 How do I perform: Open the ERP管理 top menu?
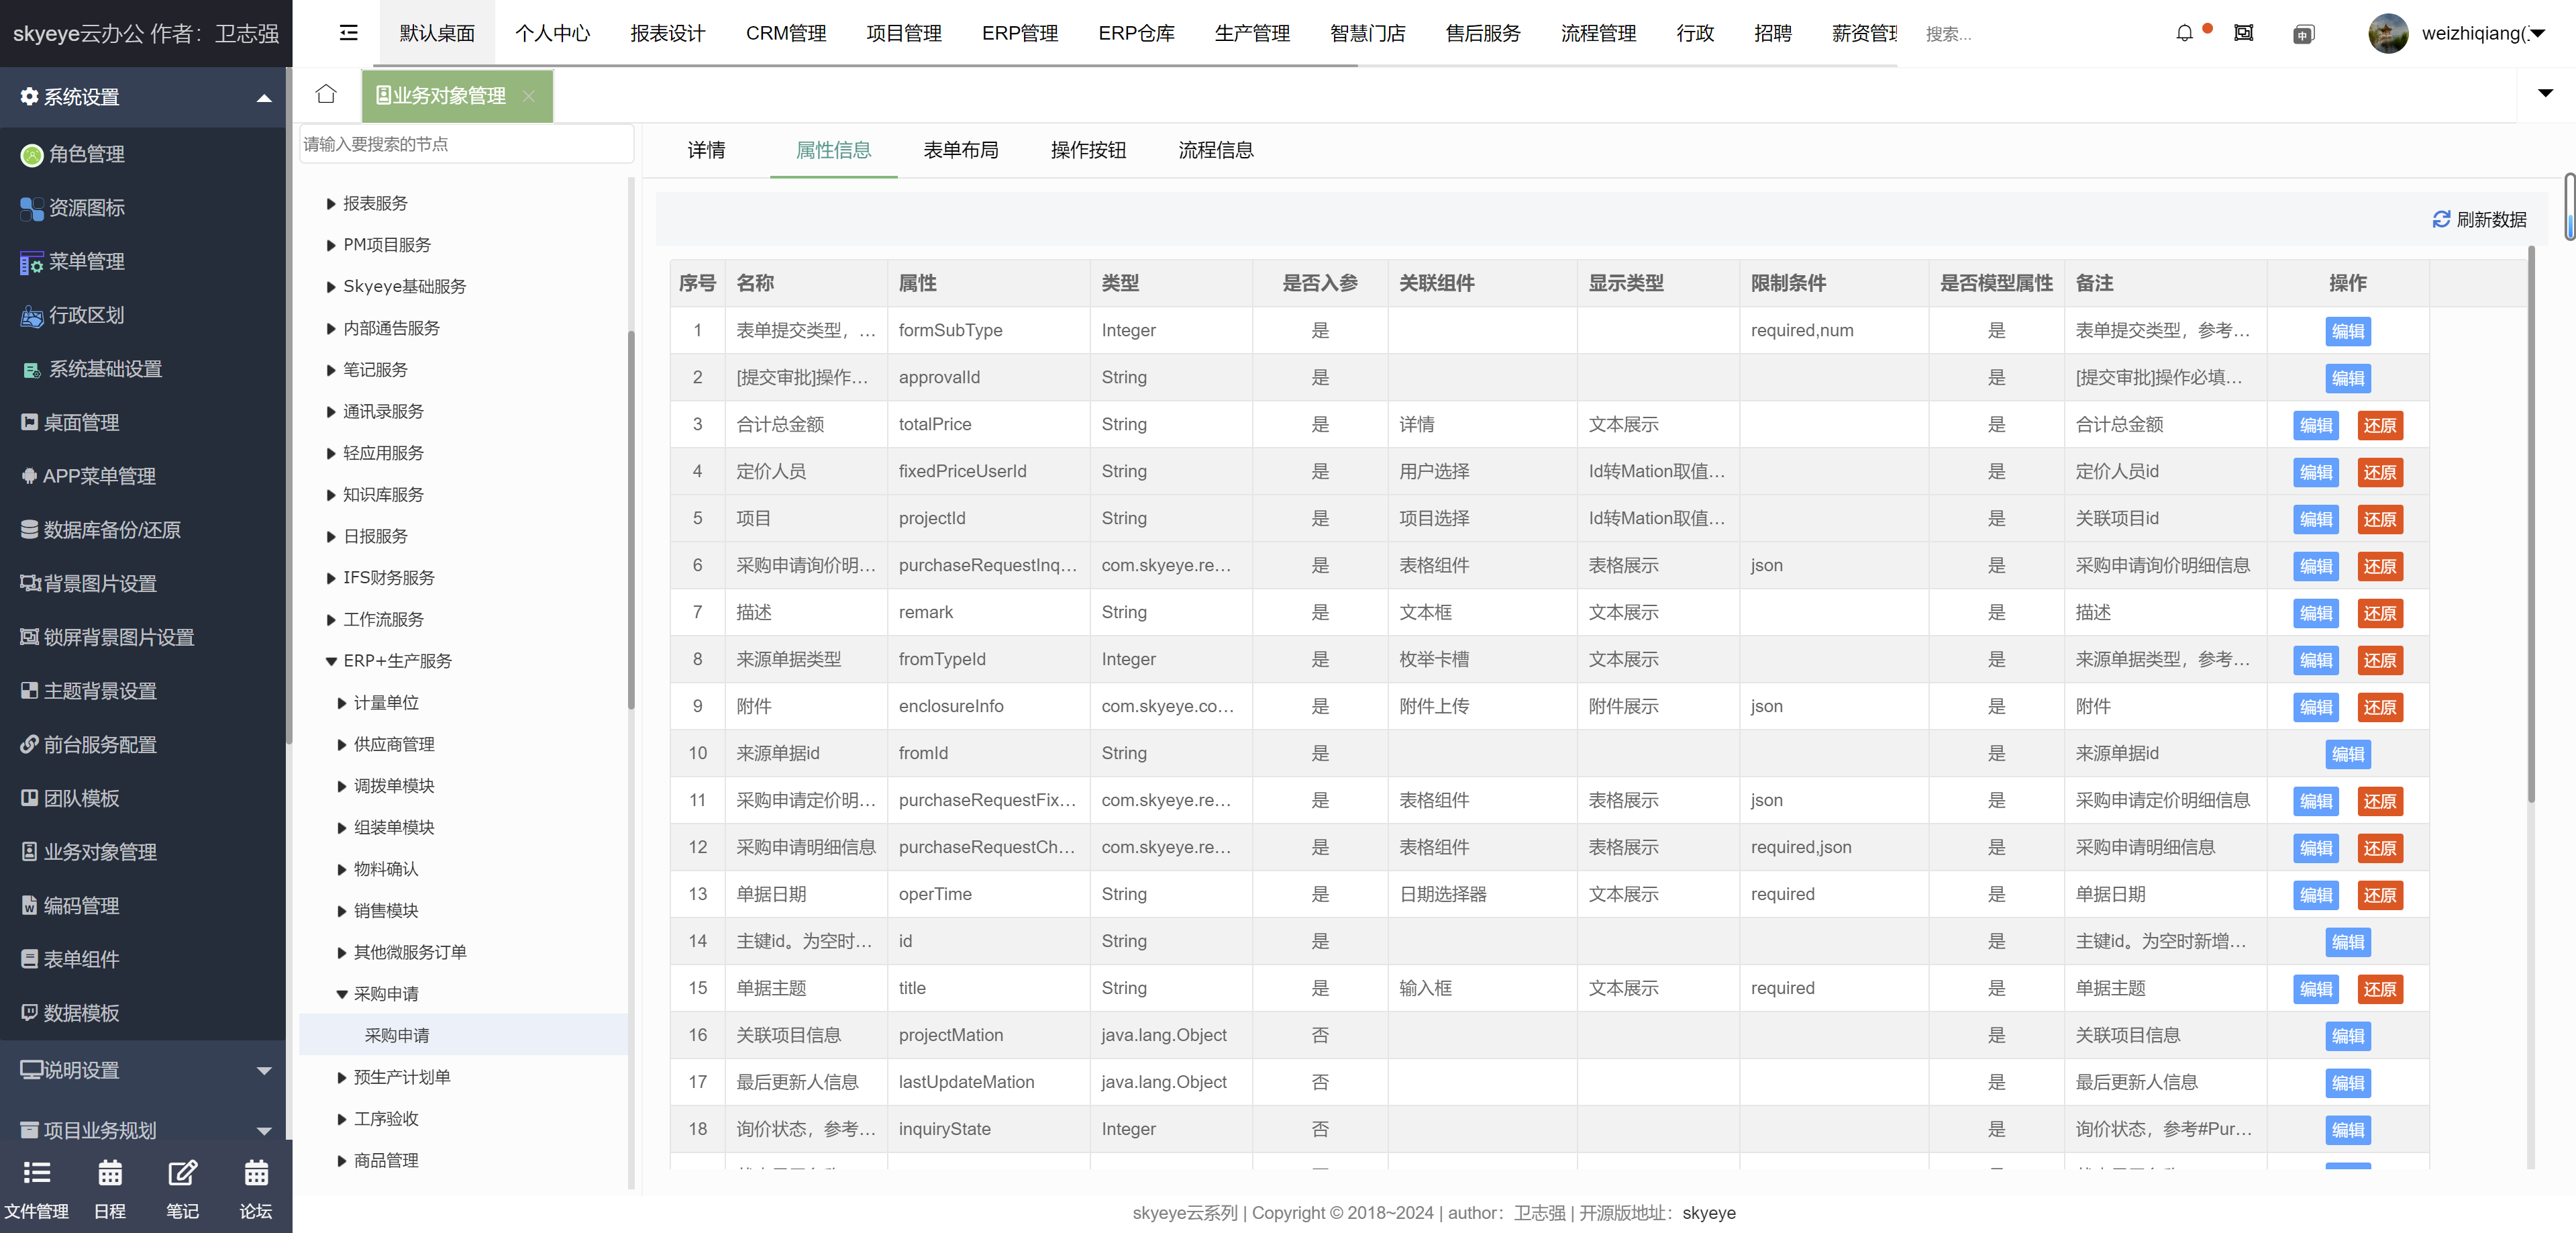1019,33
